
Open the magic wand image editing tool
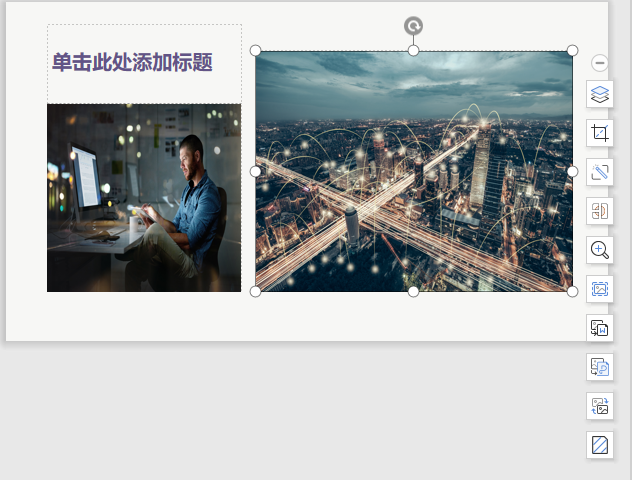click(600, 172)
